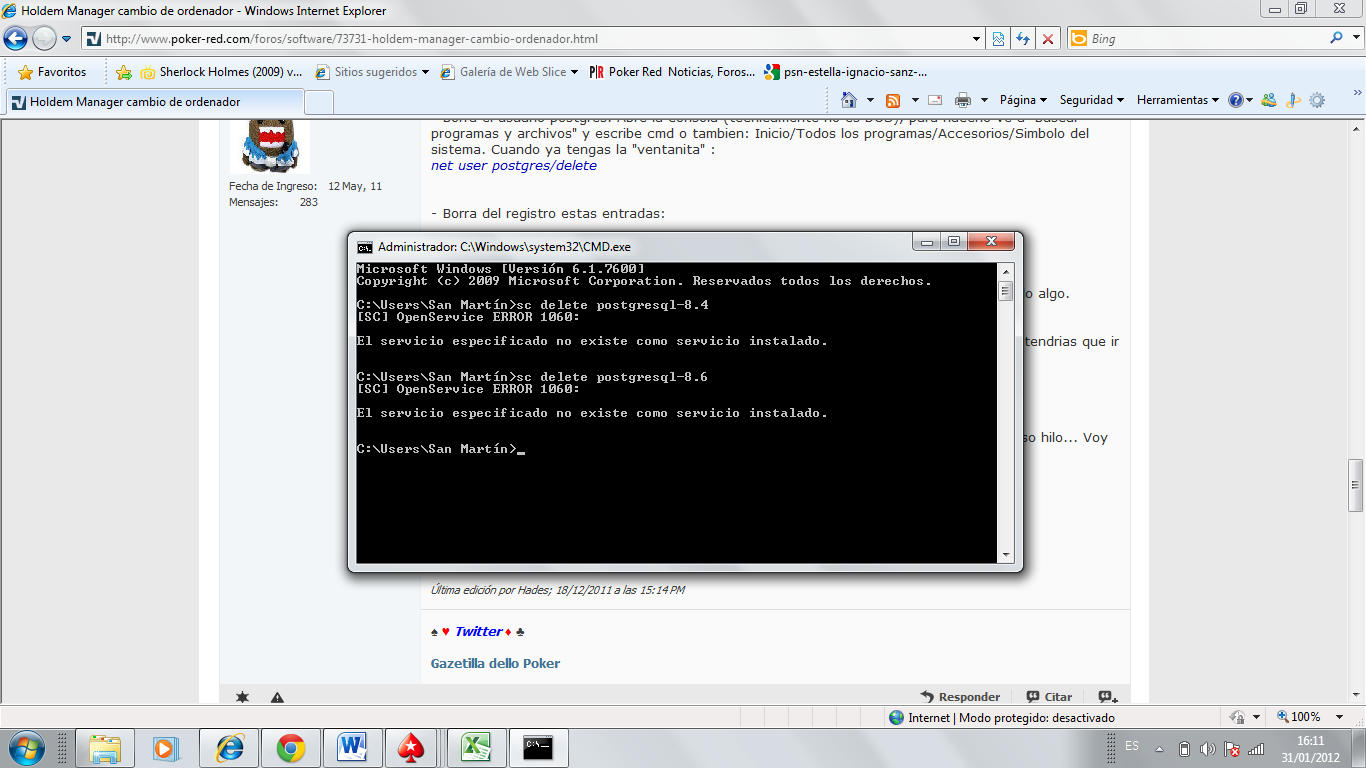
Task: View RSS feeds on this page
Action: click(893, 100)
